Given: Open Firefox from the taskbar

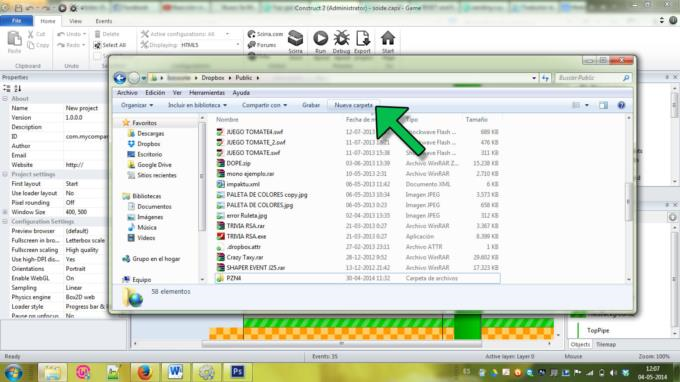Looking at the screenshot, I should click(144, 372).
